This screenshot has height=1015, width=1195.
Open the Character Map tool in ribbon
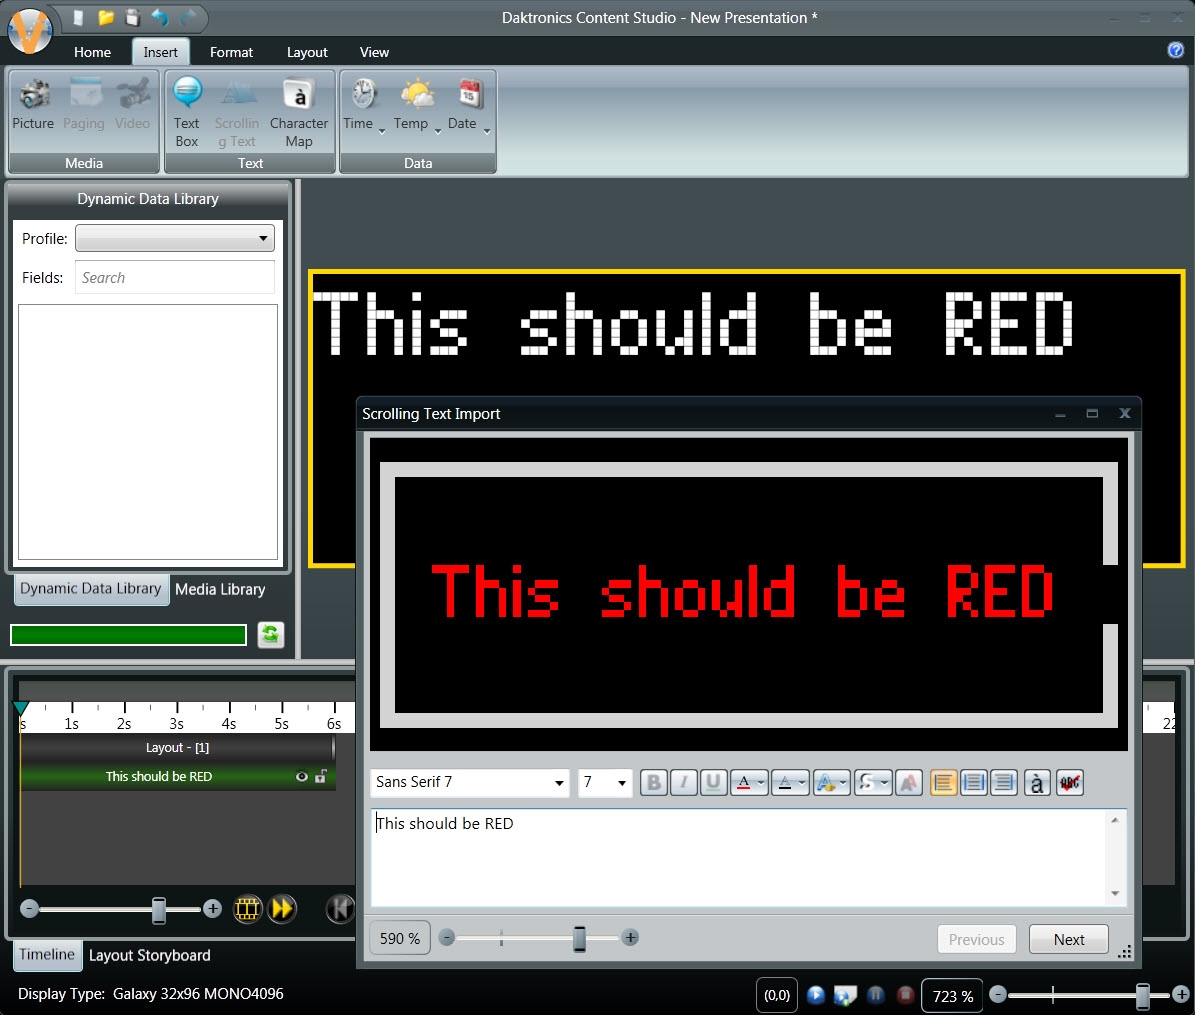(298, 111)
